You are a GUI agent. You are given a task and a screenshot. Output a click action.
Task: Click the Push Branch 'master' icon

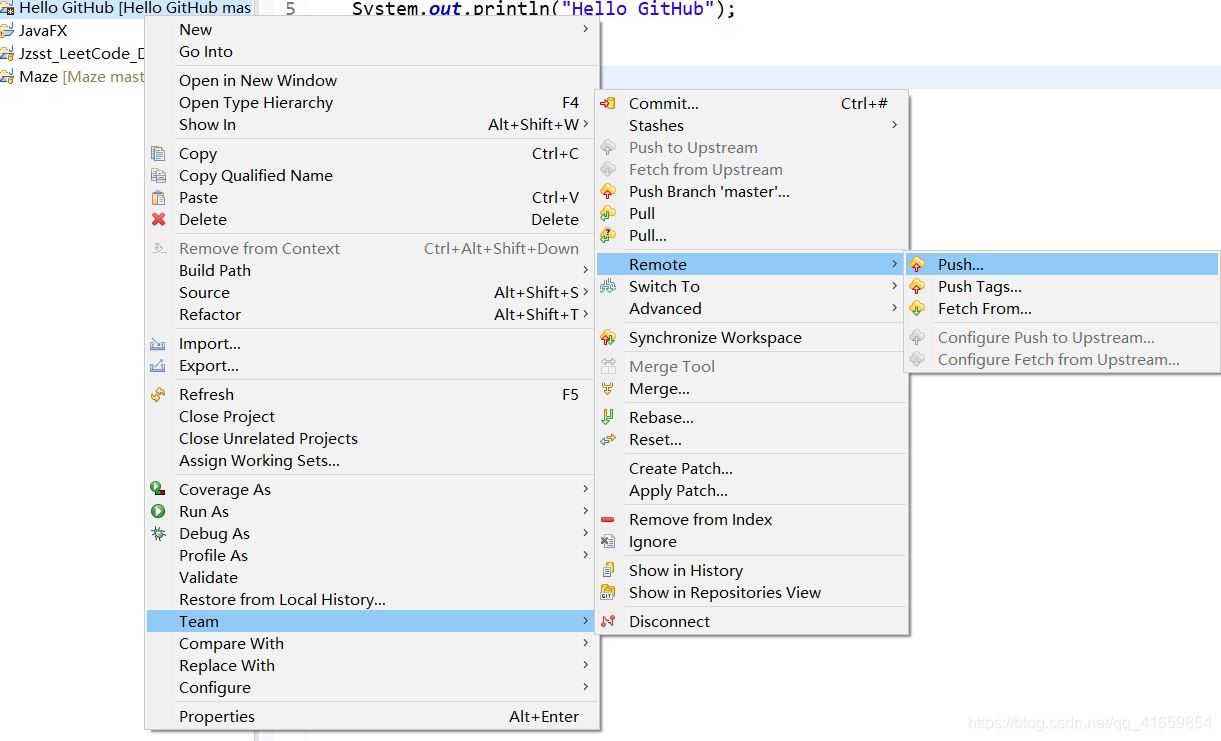607,191
